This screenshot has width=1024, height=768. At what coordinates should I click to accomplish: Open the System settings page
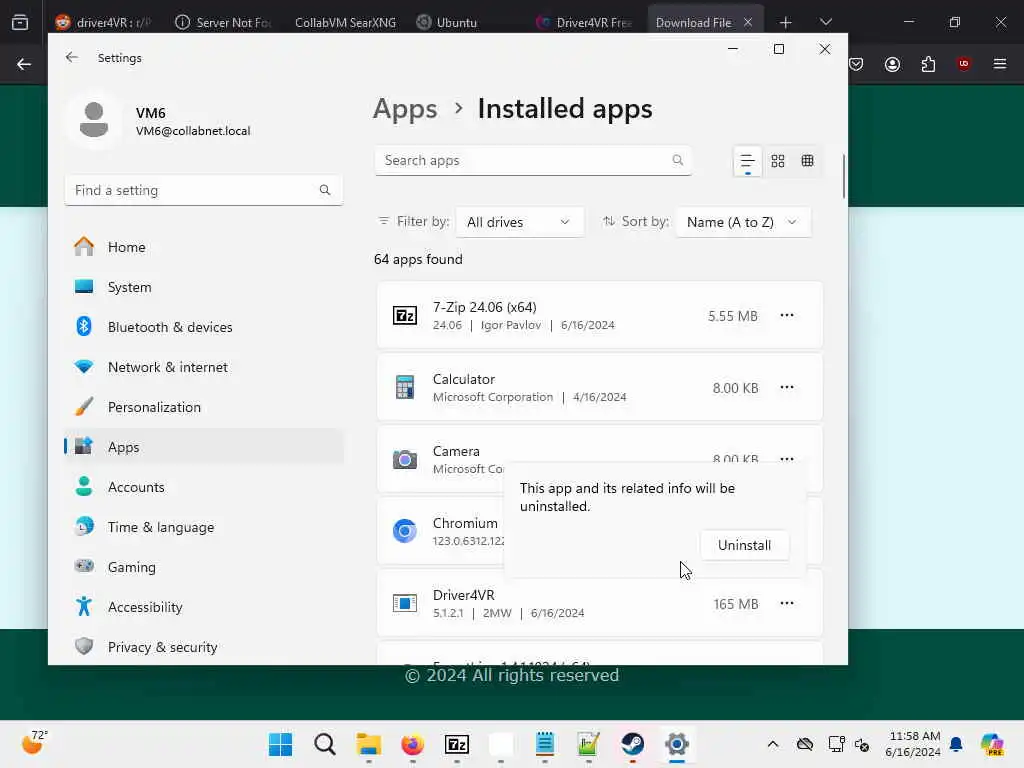coord(204,287)
